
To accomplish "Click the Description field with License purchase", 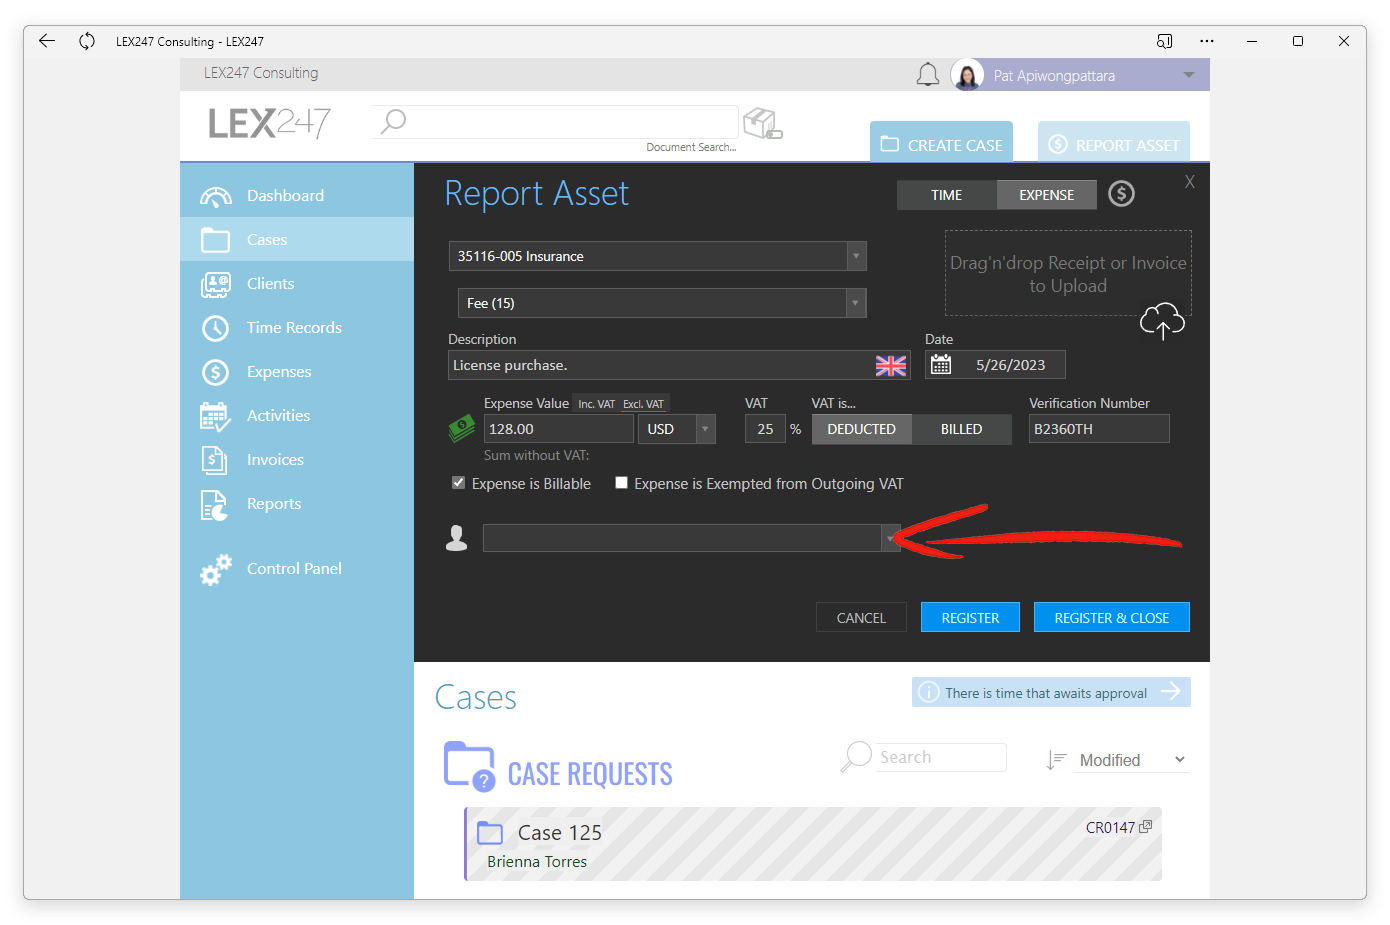I will (679, 365).
